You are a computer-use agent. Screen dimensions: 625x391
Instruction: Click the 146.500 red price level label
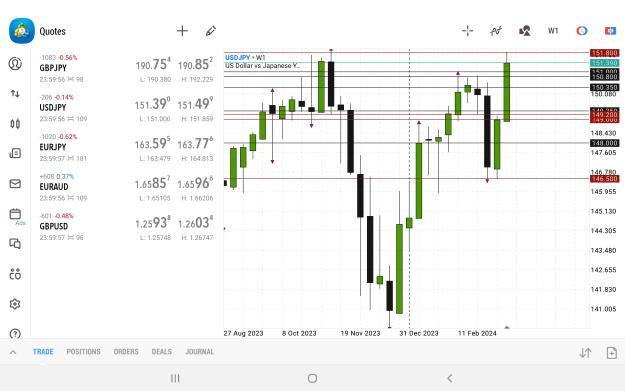pyautogui.click(x=605, y=179)
